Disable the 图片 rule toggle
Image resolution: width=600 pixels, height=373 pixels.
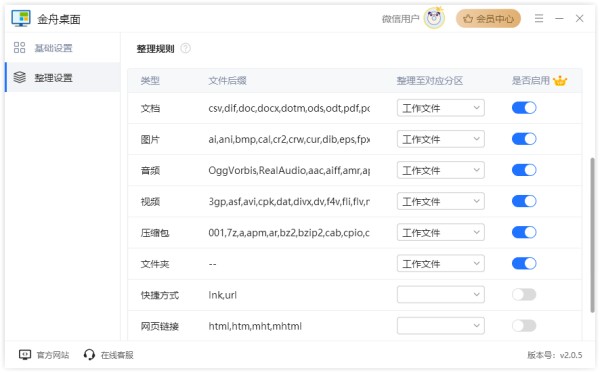(x=524, y=139)
